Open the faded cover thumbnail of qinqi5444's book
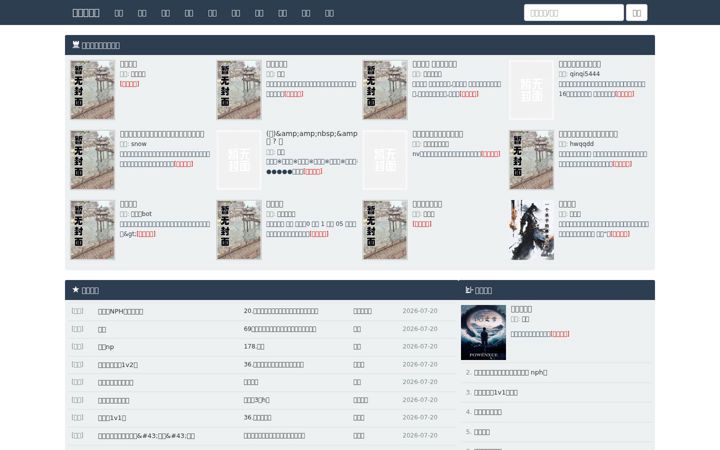The height and width of the screenshot is (450, 720). tap(531, 90)
